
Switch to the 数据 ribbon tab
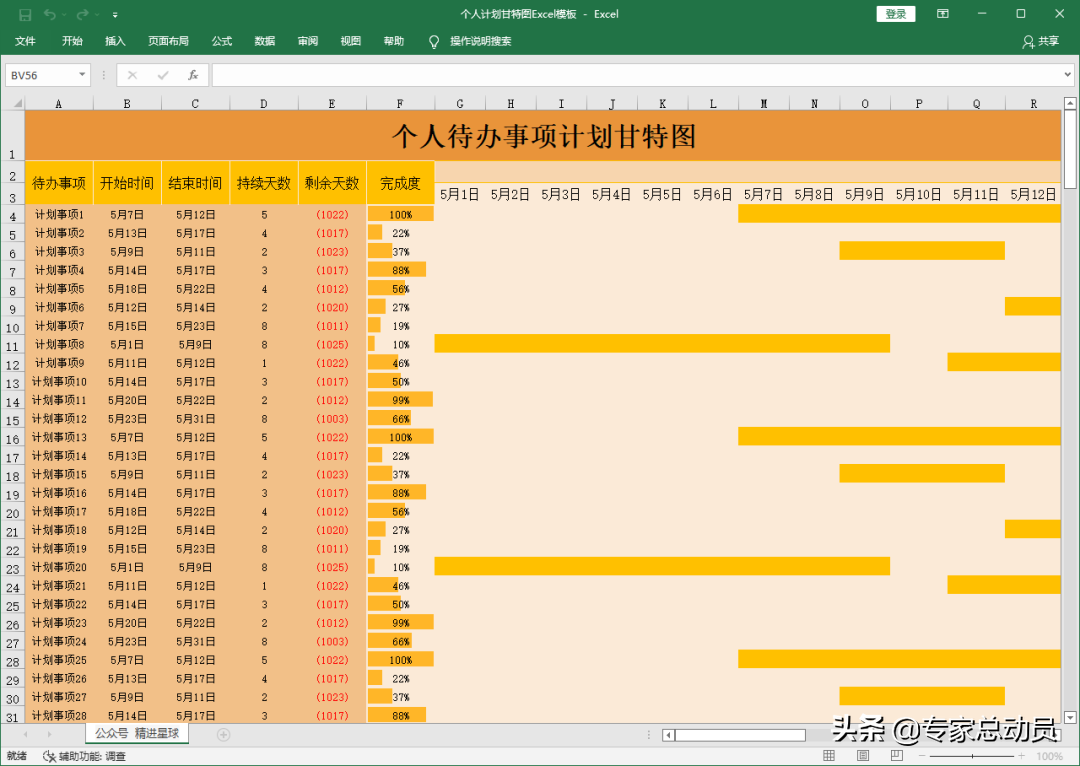(264, 41)
